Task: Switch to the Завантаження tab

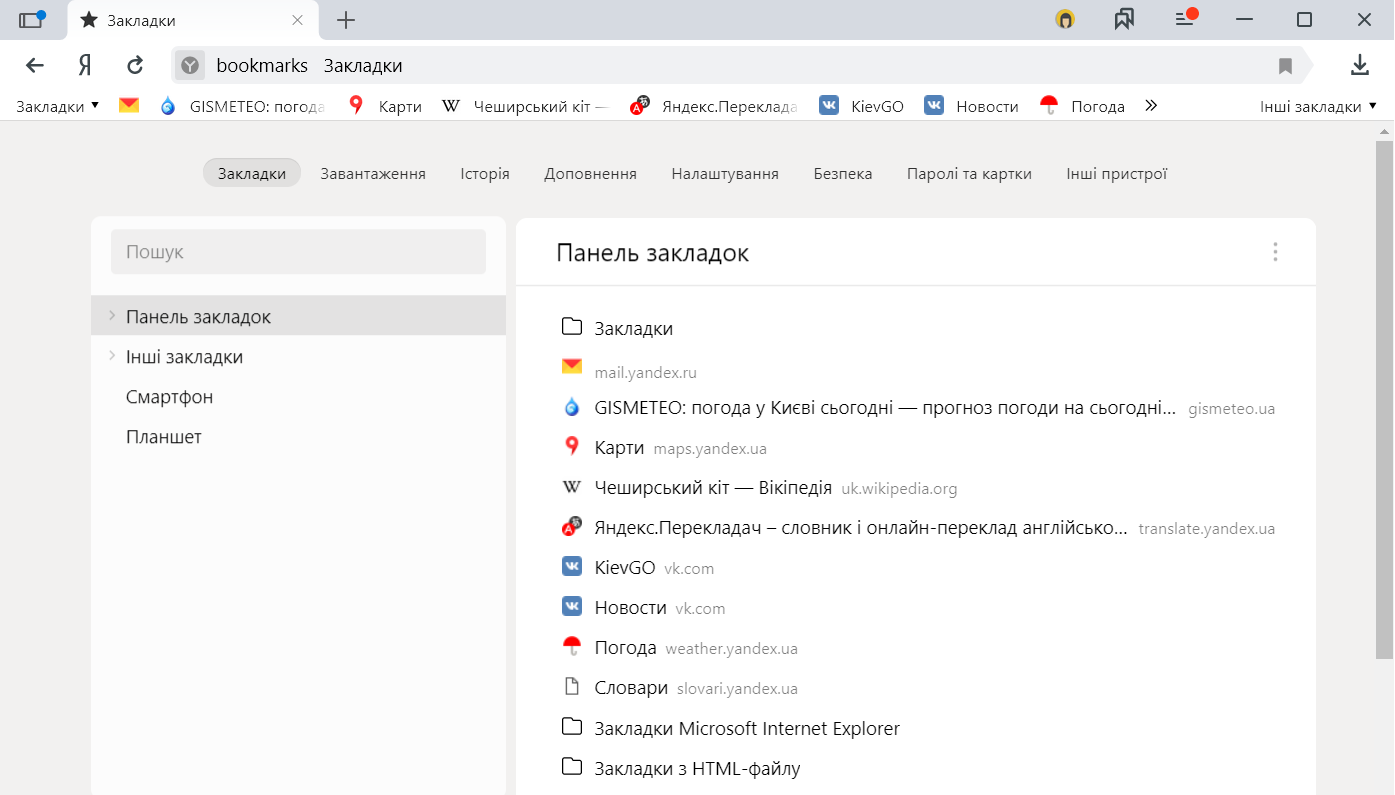Action: click(373, 173)
